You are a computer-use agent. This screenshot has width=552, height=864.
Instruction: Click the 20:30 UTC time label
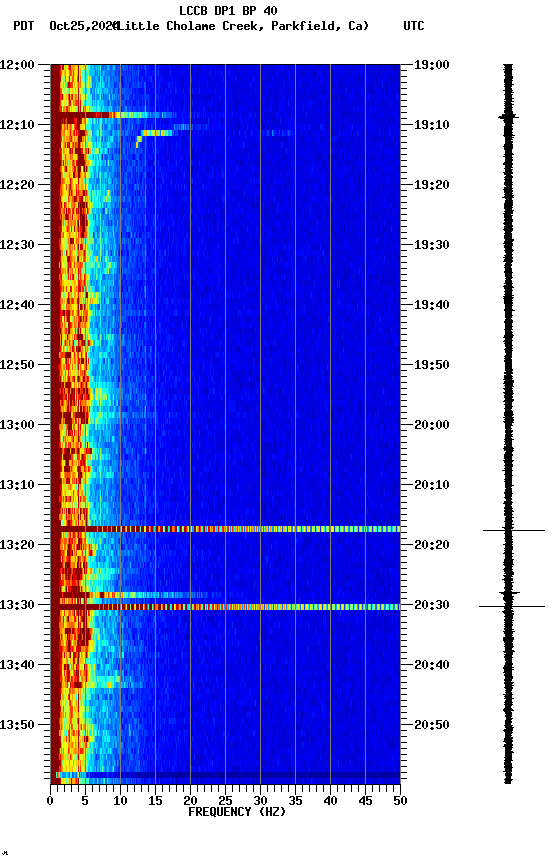pyautogui.click(x=432, y=606)
